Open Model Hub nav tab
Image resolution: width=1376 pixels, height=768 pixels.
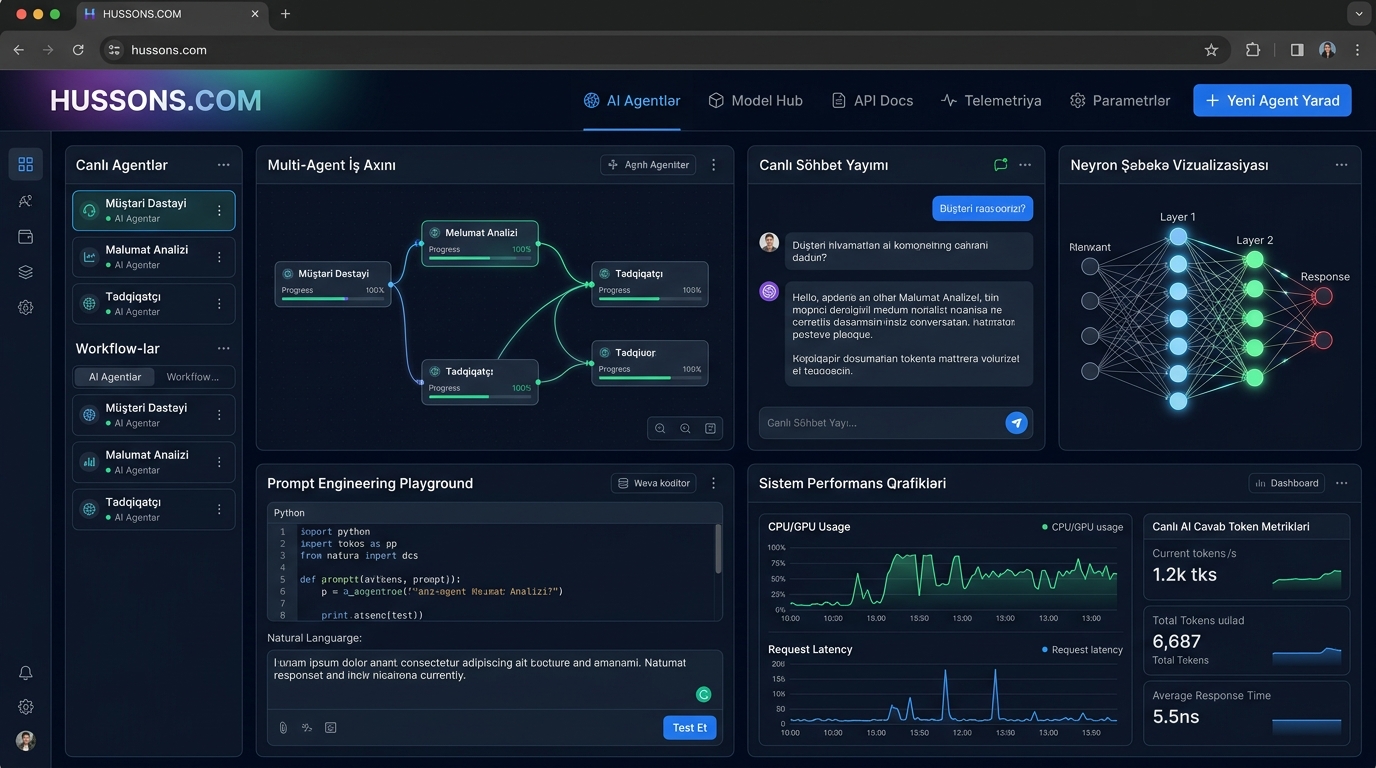pos(755,101)
